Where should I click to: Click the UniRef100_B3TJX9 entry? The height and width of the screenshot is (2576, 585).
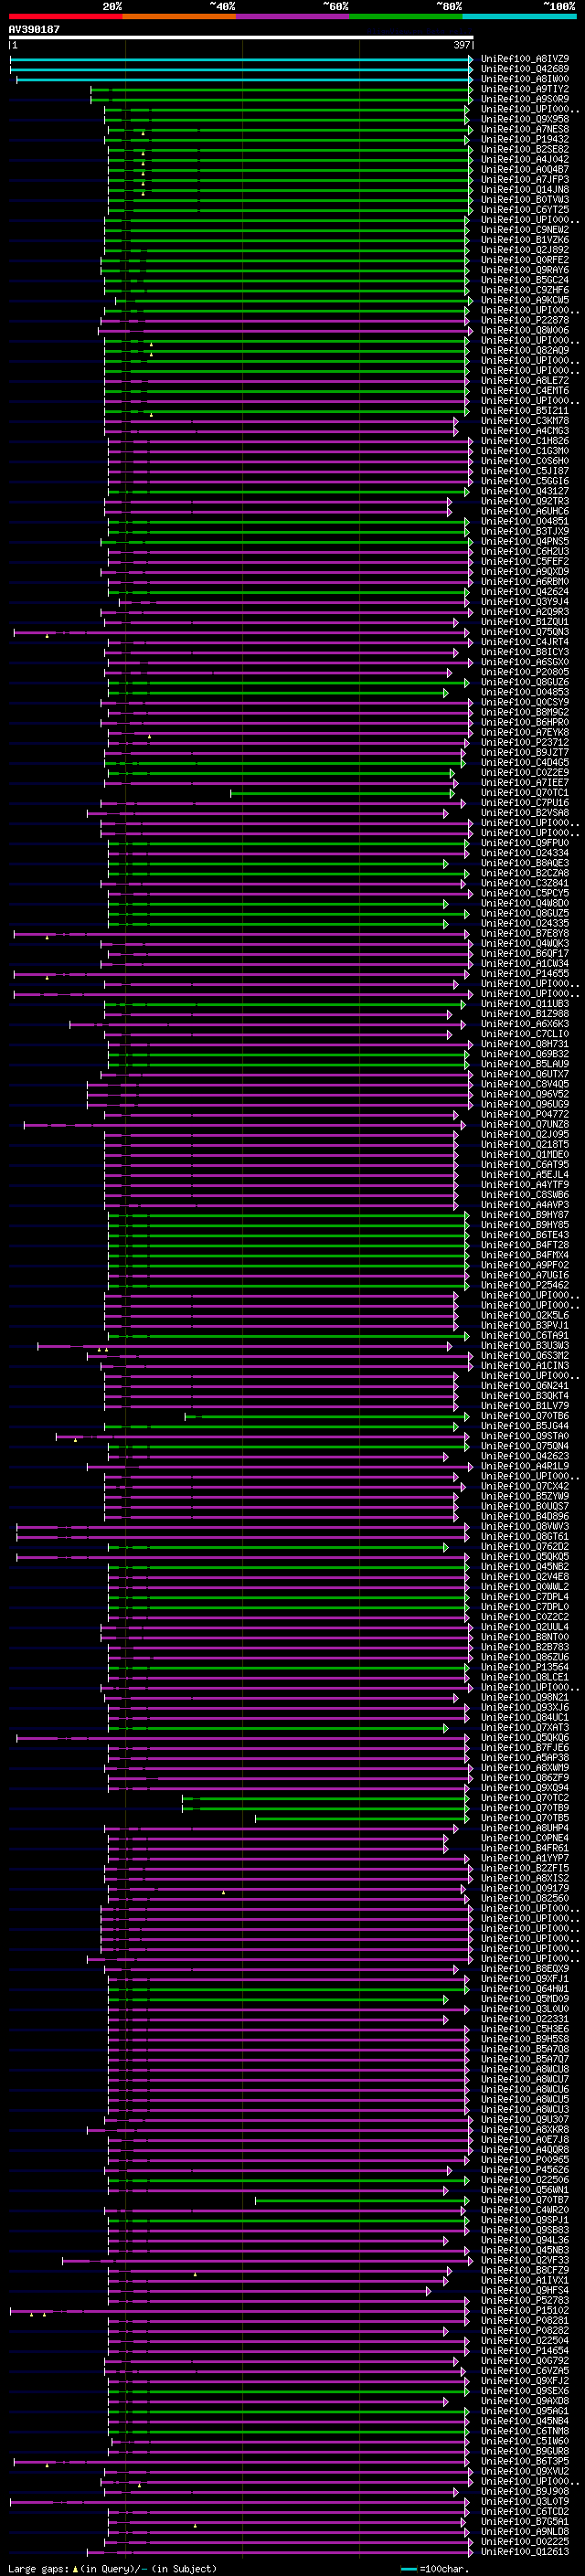click(525, 531)
